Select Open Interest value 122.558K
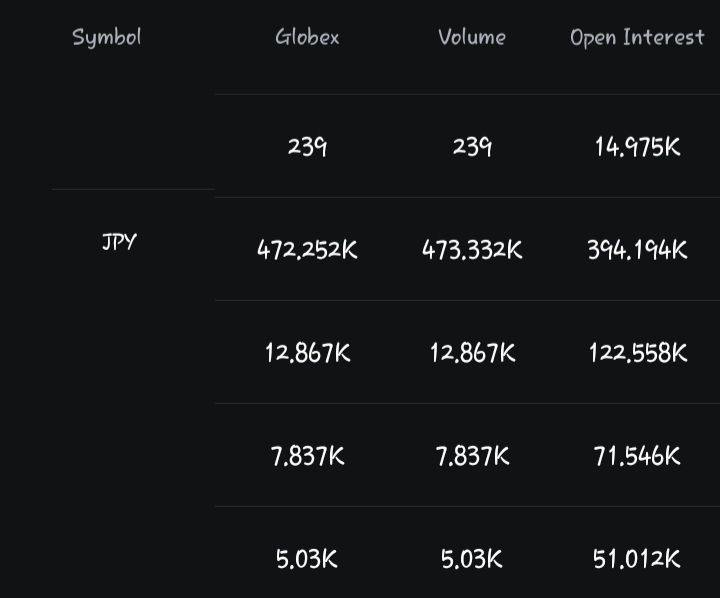720x598 pixels. point(637,353)
